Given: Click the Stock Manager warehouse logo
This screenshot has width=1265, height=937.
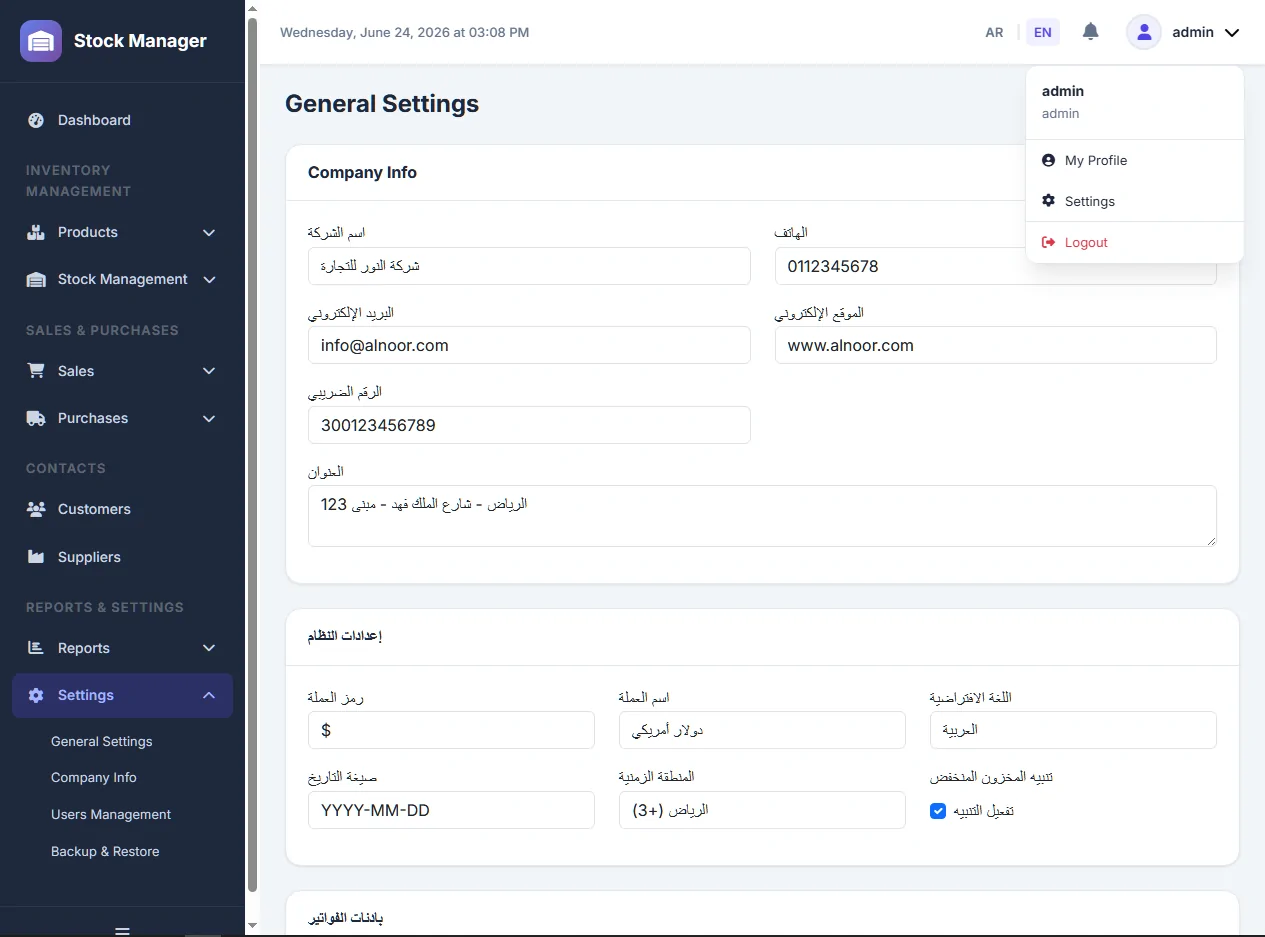Looking at the screenshot, I should click(41, 41).
